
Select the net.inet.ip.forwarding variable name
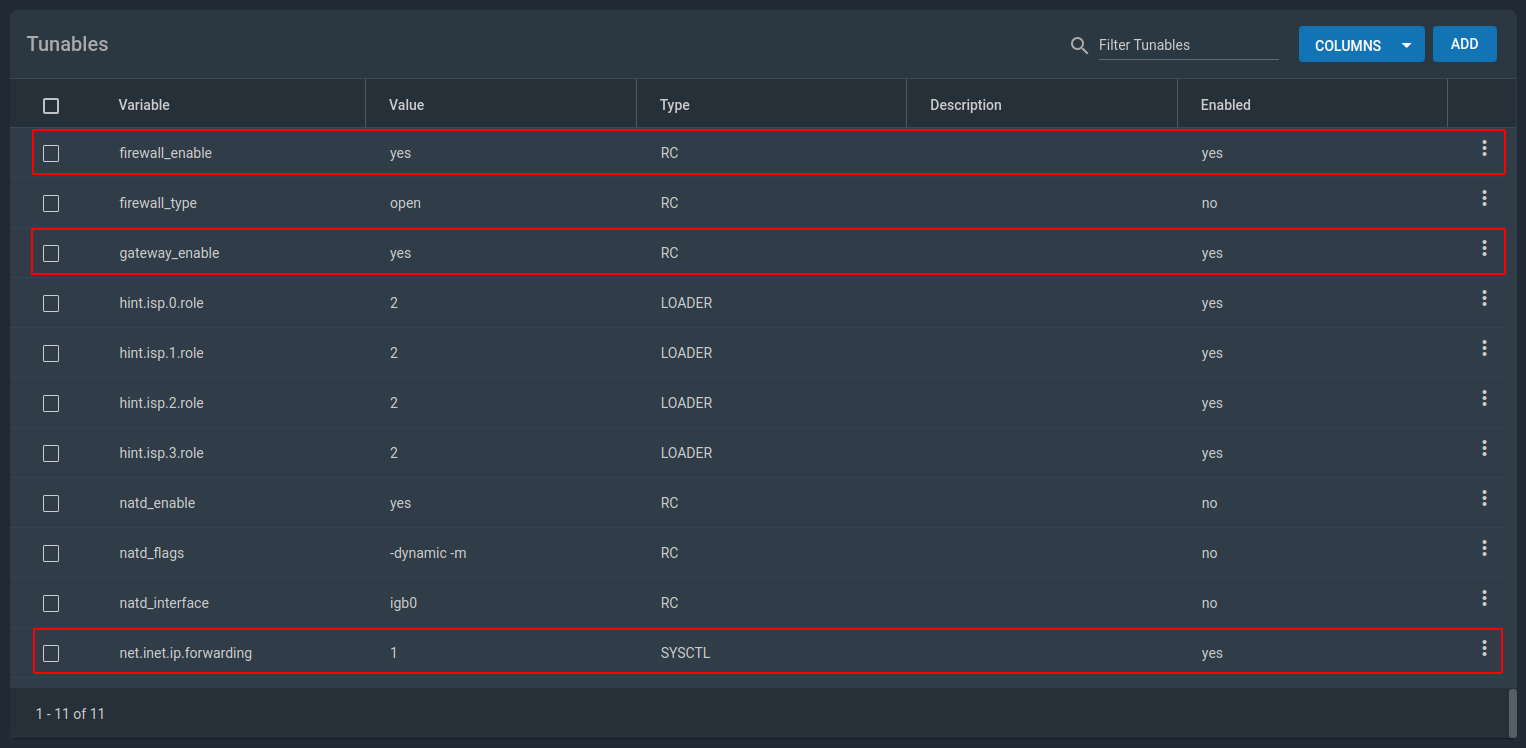point(186,653)
